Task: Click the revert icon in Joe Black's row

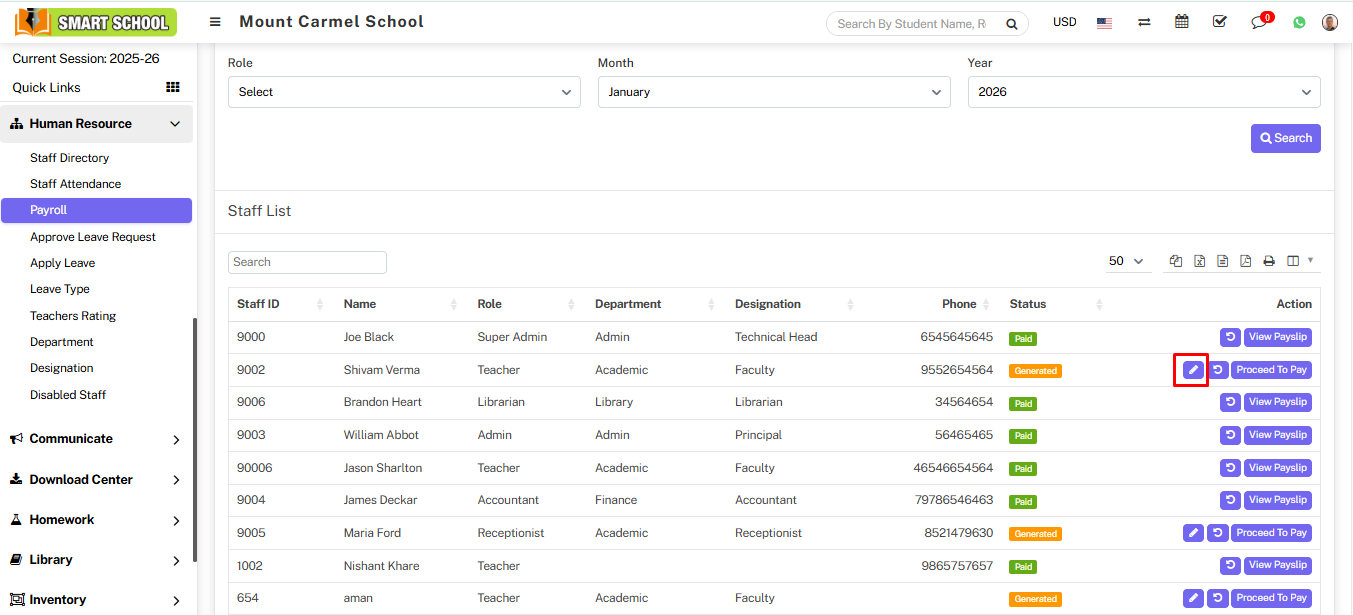Action: pyautogui.click(x=1230, y=337)
